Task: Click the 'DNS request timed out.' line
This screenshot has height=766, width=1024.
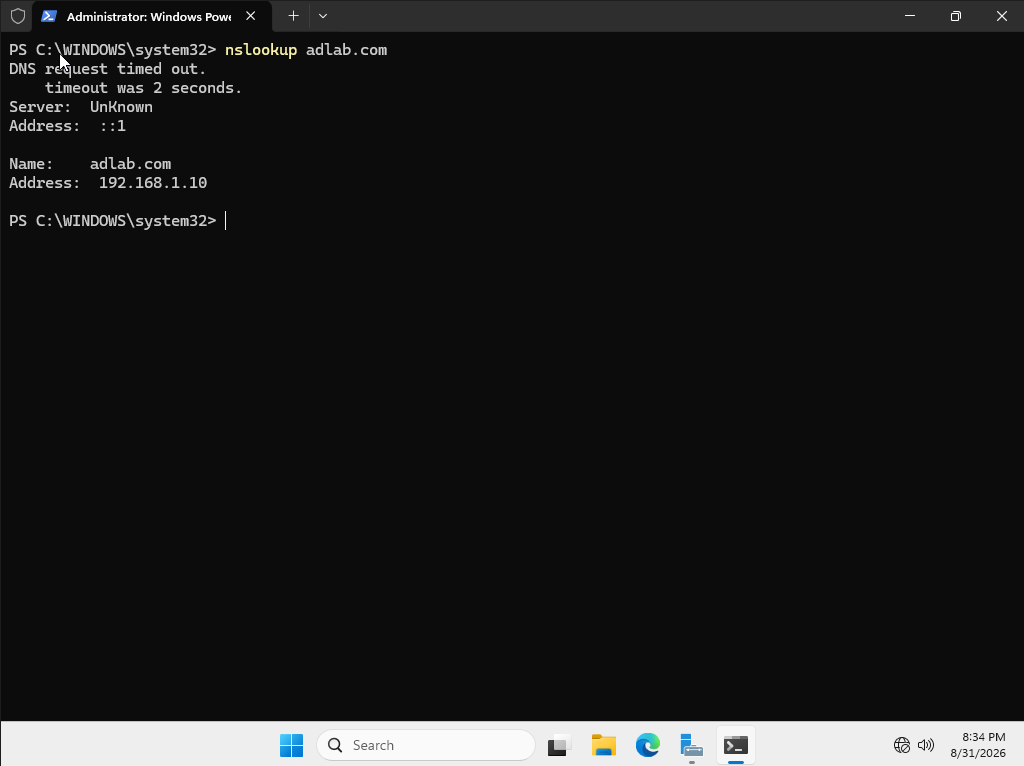Action: coord(108,69)
